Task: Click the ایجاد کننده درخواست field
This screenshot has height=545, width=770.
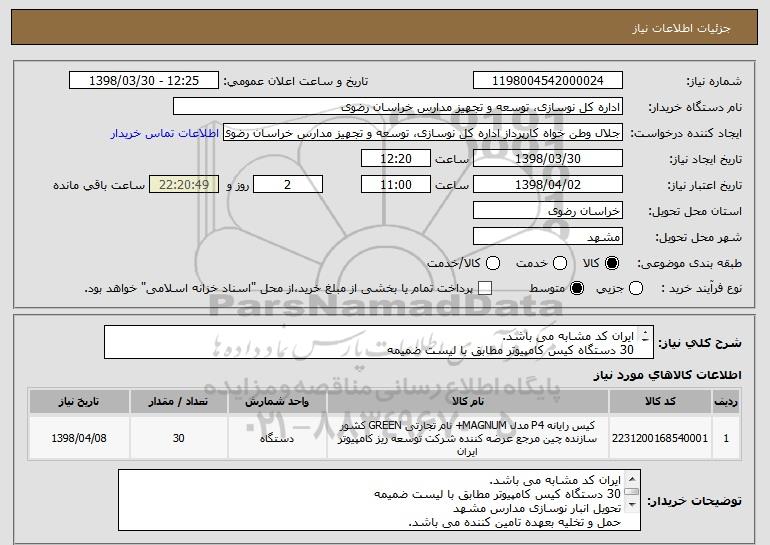Action: pyautogui.click(x=423, y=133)
